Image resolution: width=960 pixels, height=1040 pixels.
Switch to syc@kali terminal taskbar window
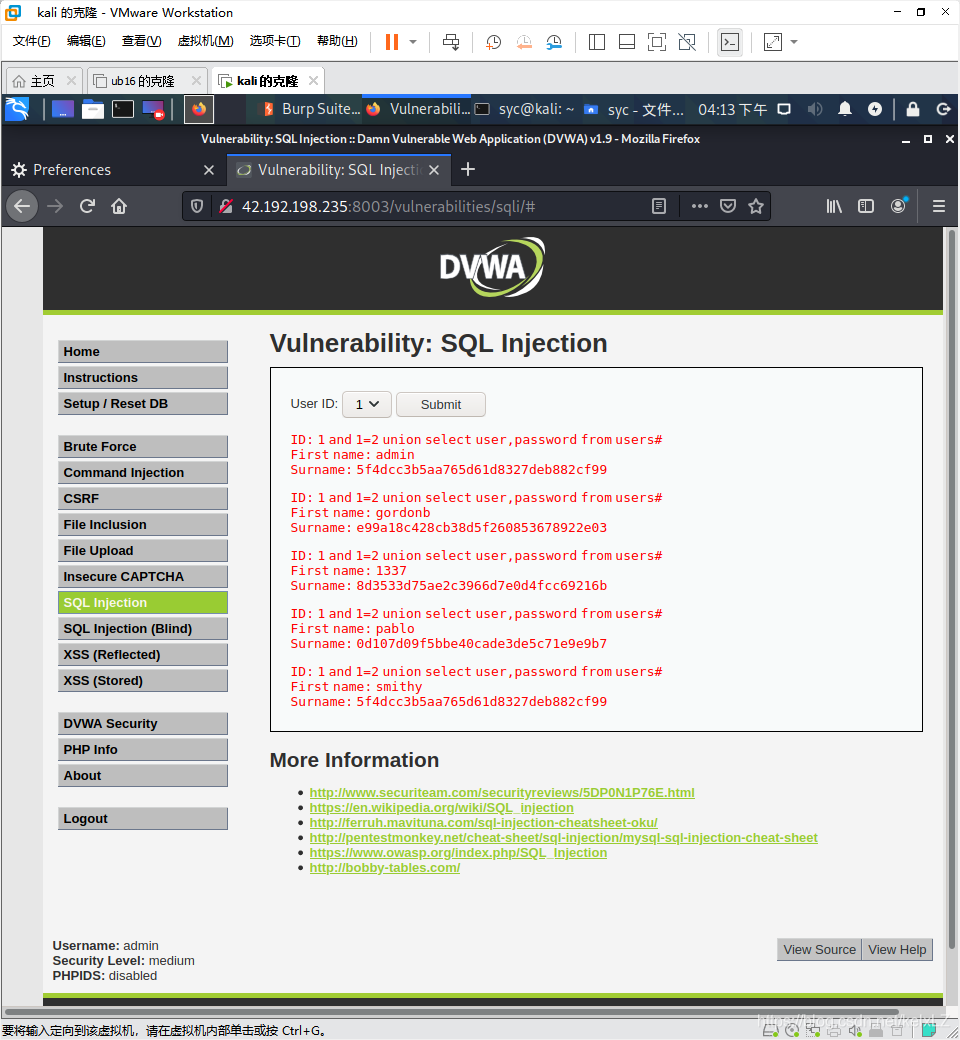(x=525, y=109)
